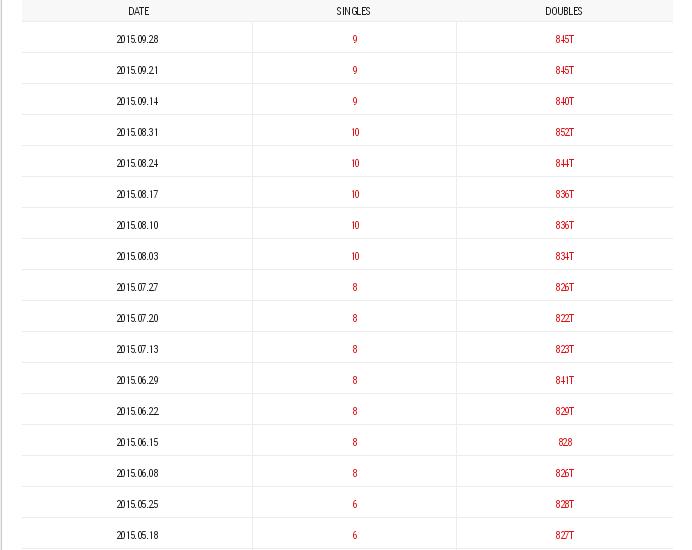The height and width of the screenshot is (550, 692).
Task: Open doubles ranking 829T
Action: 564,411
